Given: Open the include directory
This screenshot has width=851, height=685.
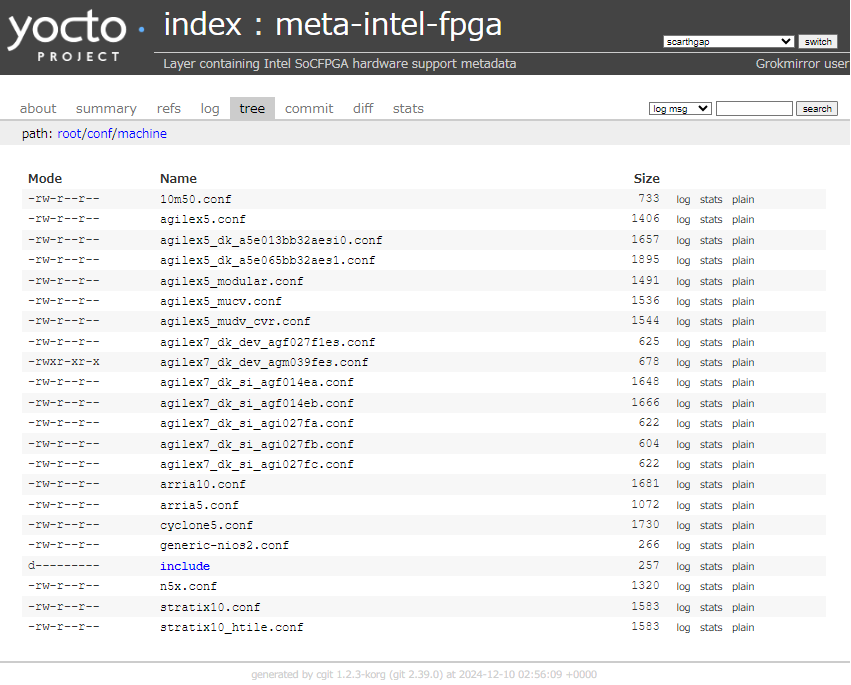Looking at the screenshot, I should pyautogui.click(x=185, y=566).
